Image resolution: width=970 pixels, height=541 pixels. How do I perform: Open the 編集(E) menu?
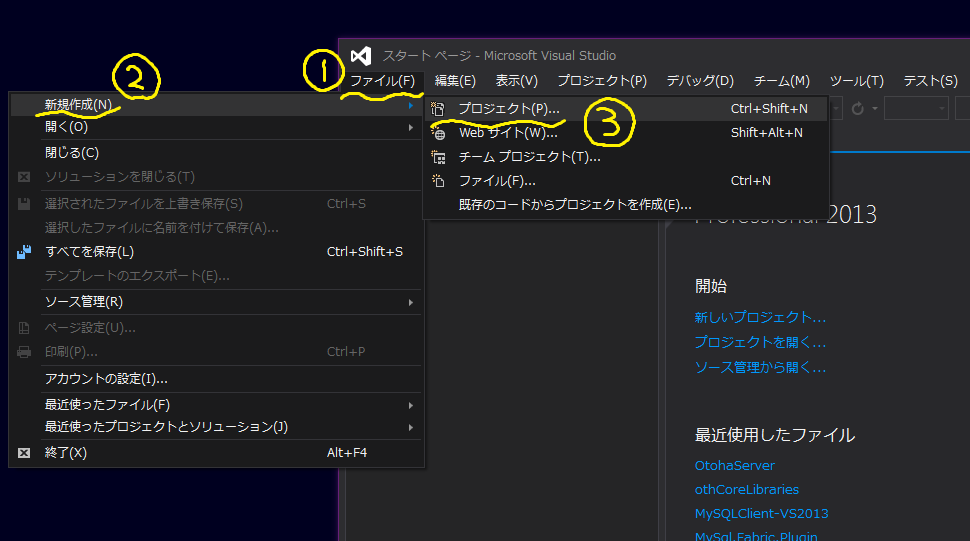pos(455,81)
